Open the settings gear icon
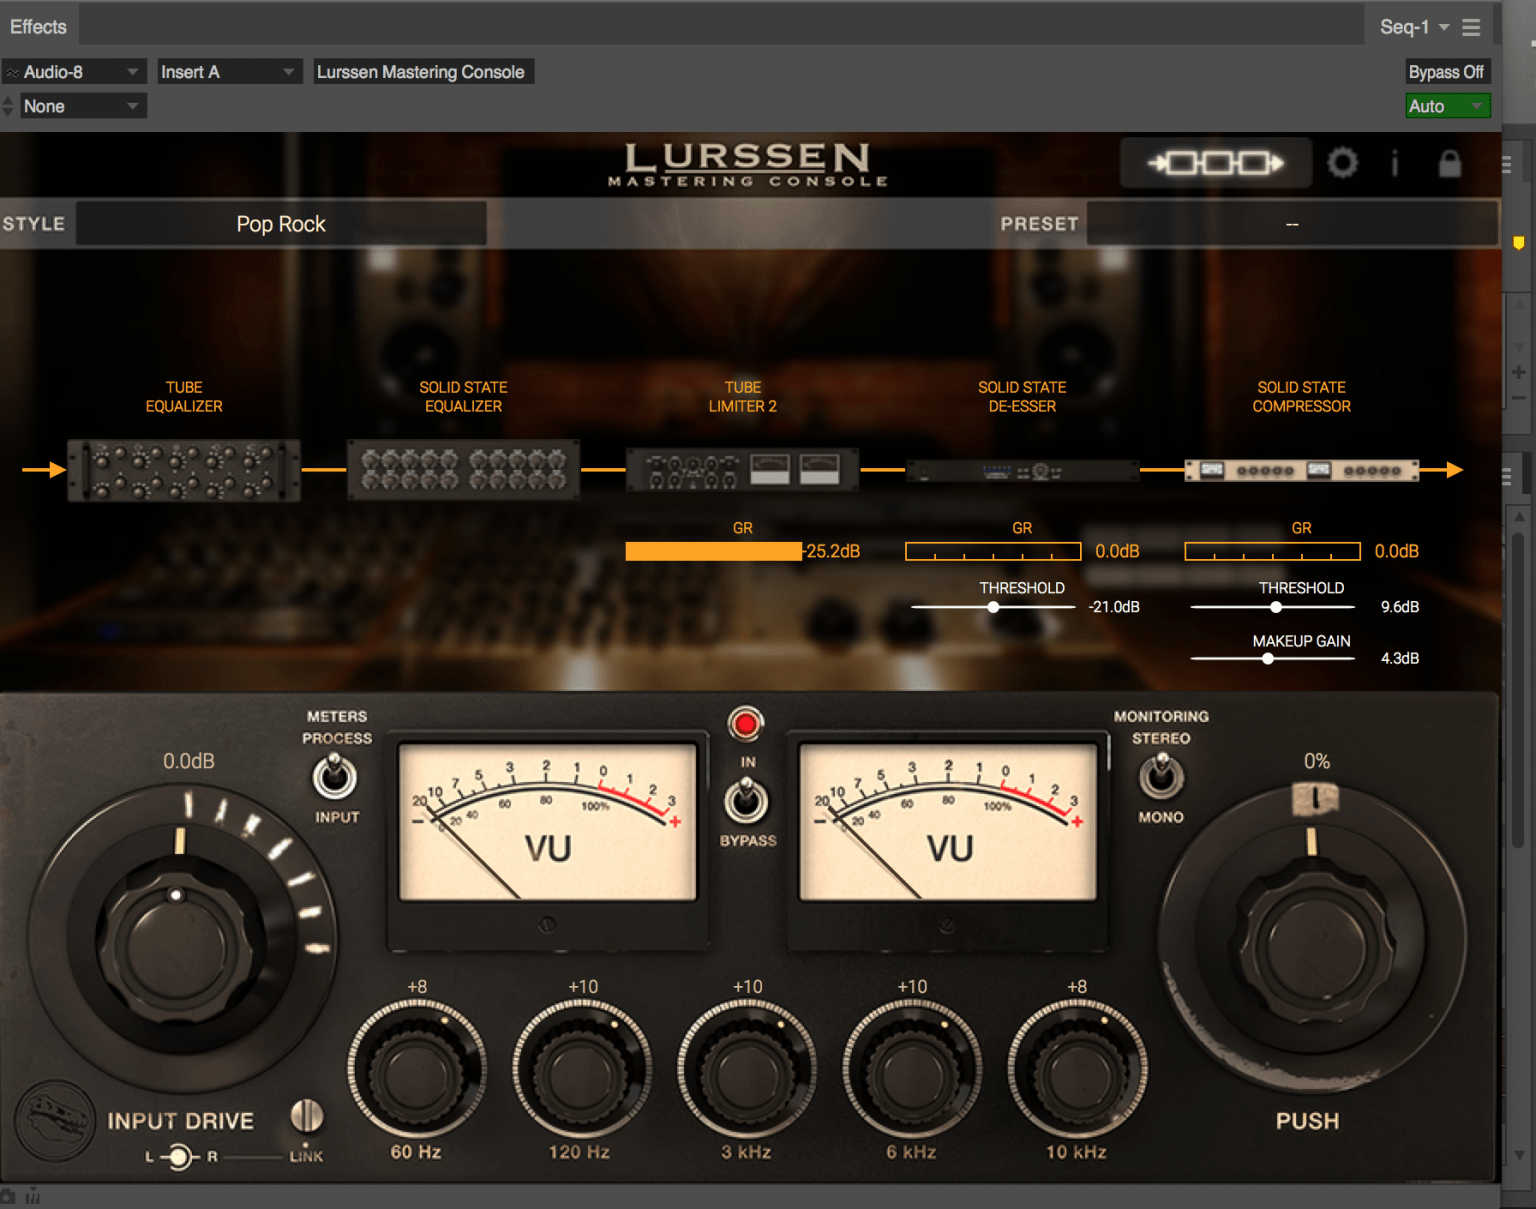The width and height of the screenshot is (1536, 1209). pyautogui.click(x=1343, y=163)
